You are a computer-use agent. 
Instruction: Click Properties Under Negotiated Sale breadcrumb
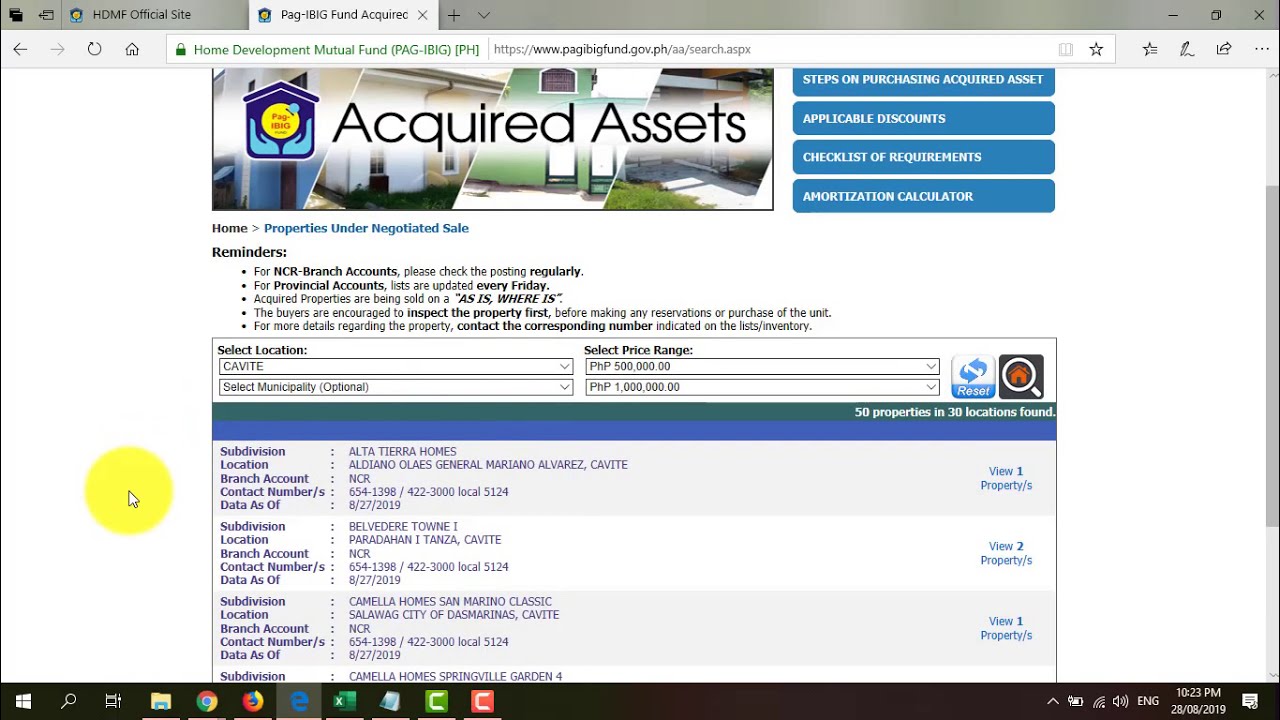pos(366,228)
